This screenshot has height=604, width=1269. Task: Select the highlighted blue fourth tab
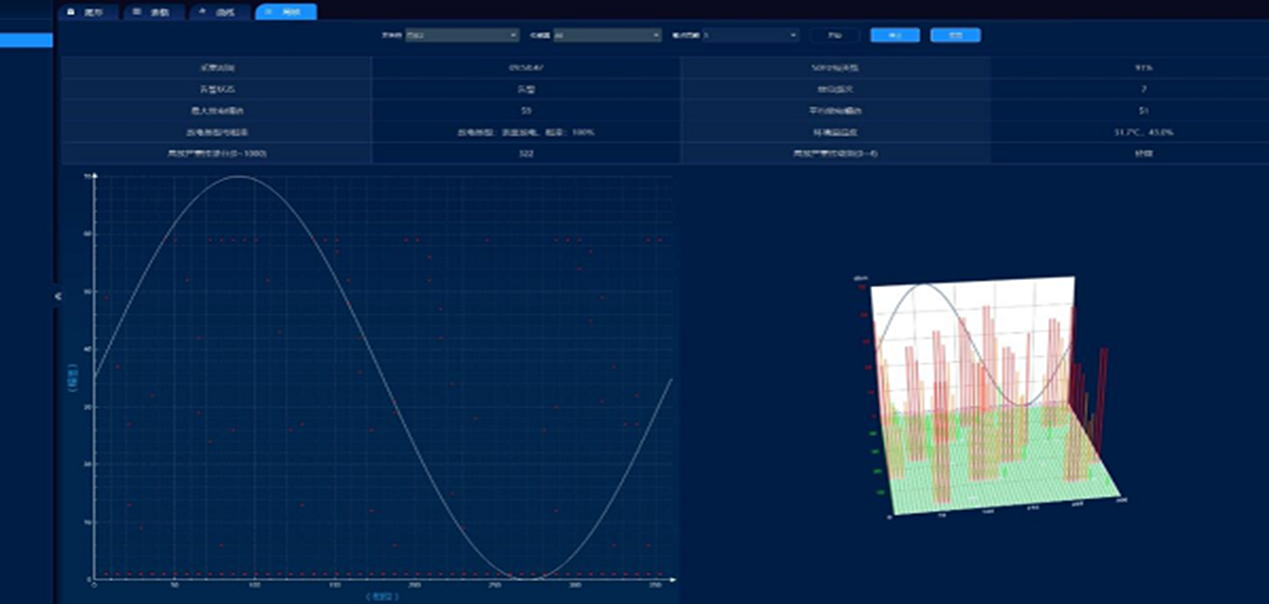click(286, 12)
